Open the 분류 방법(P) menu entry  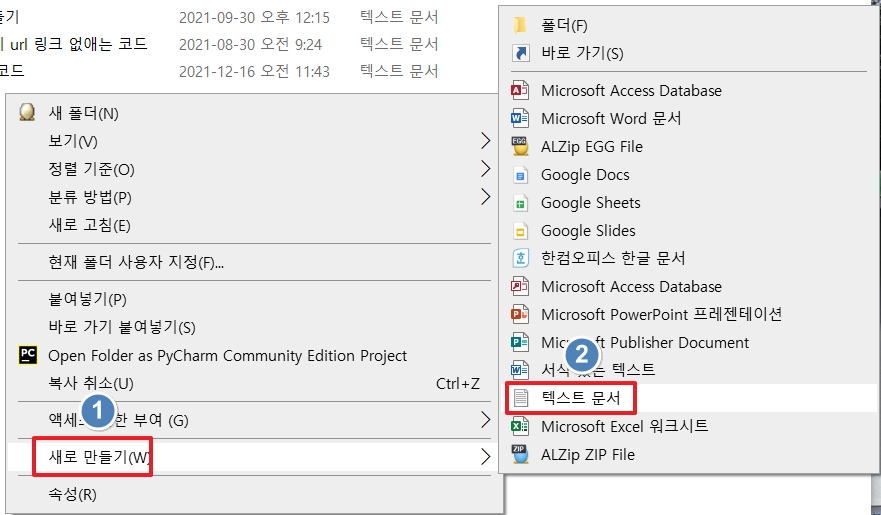click(x=90, y=197)
